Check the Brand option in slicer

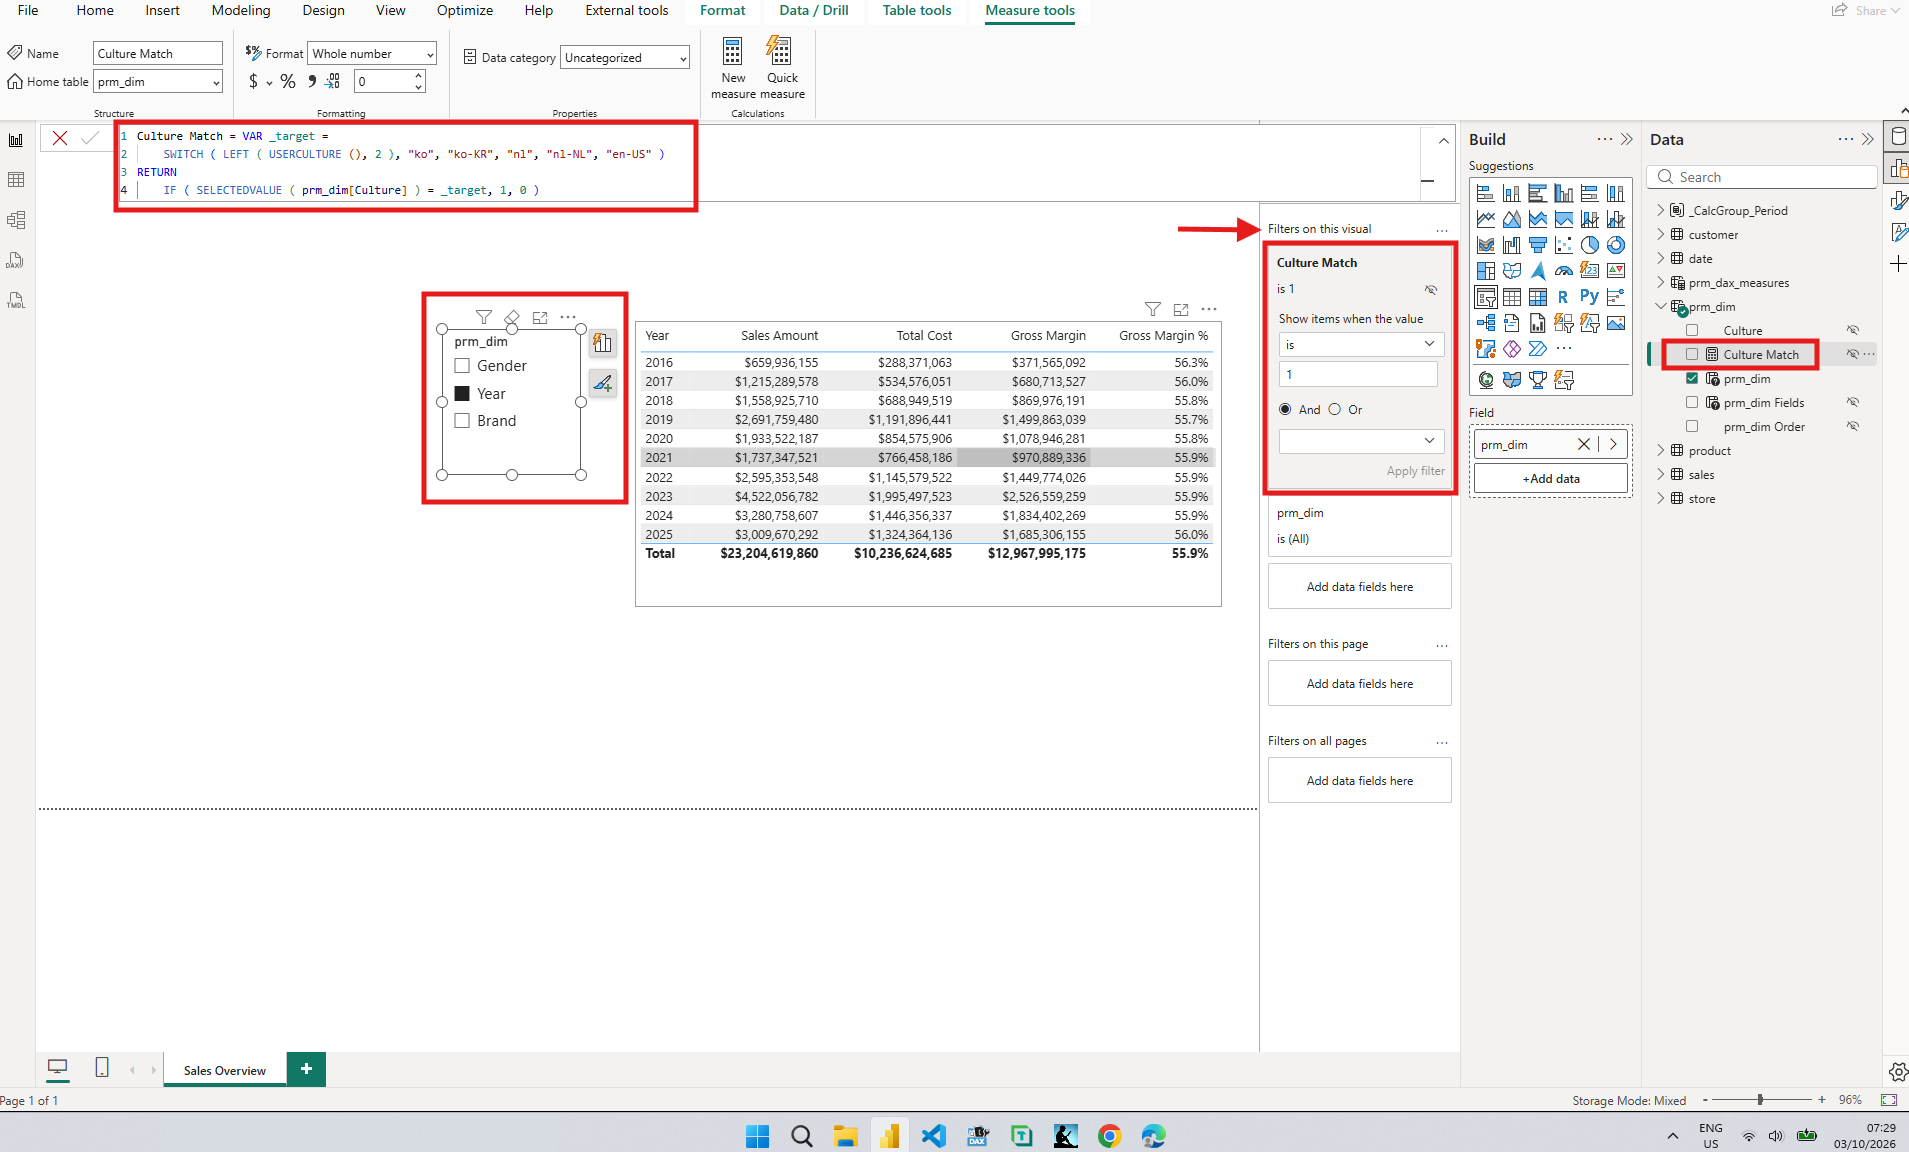[462, 421]
